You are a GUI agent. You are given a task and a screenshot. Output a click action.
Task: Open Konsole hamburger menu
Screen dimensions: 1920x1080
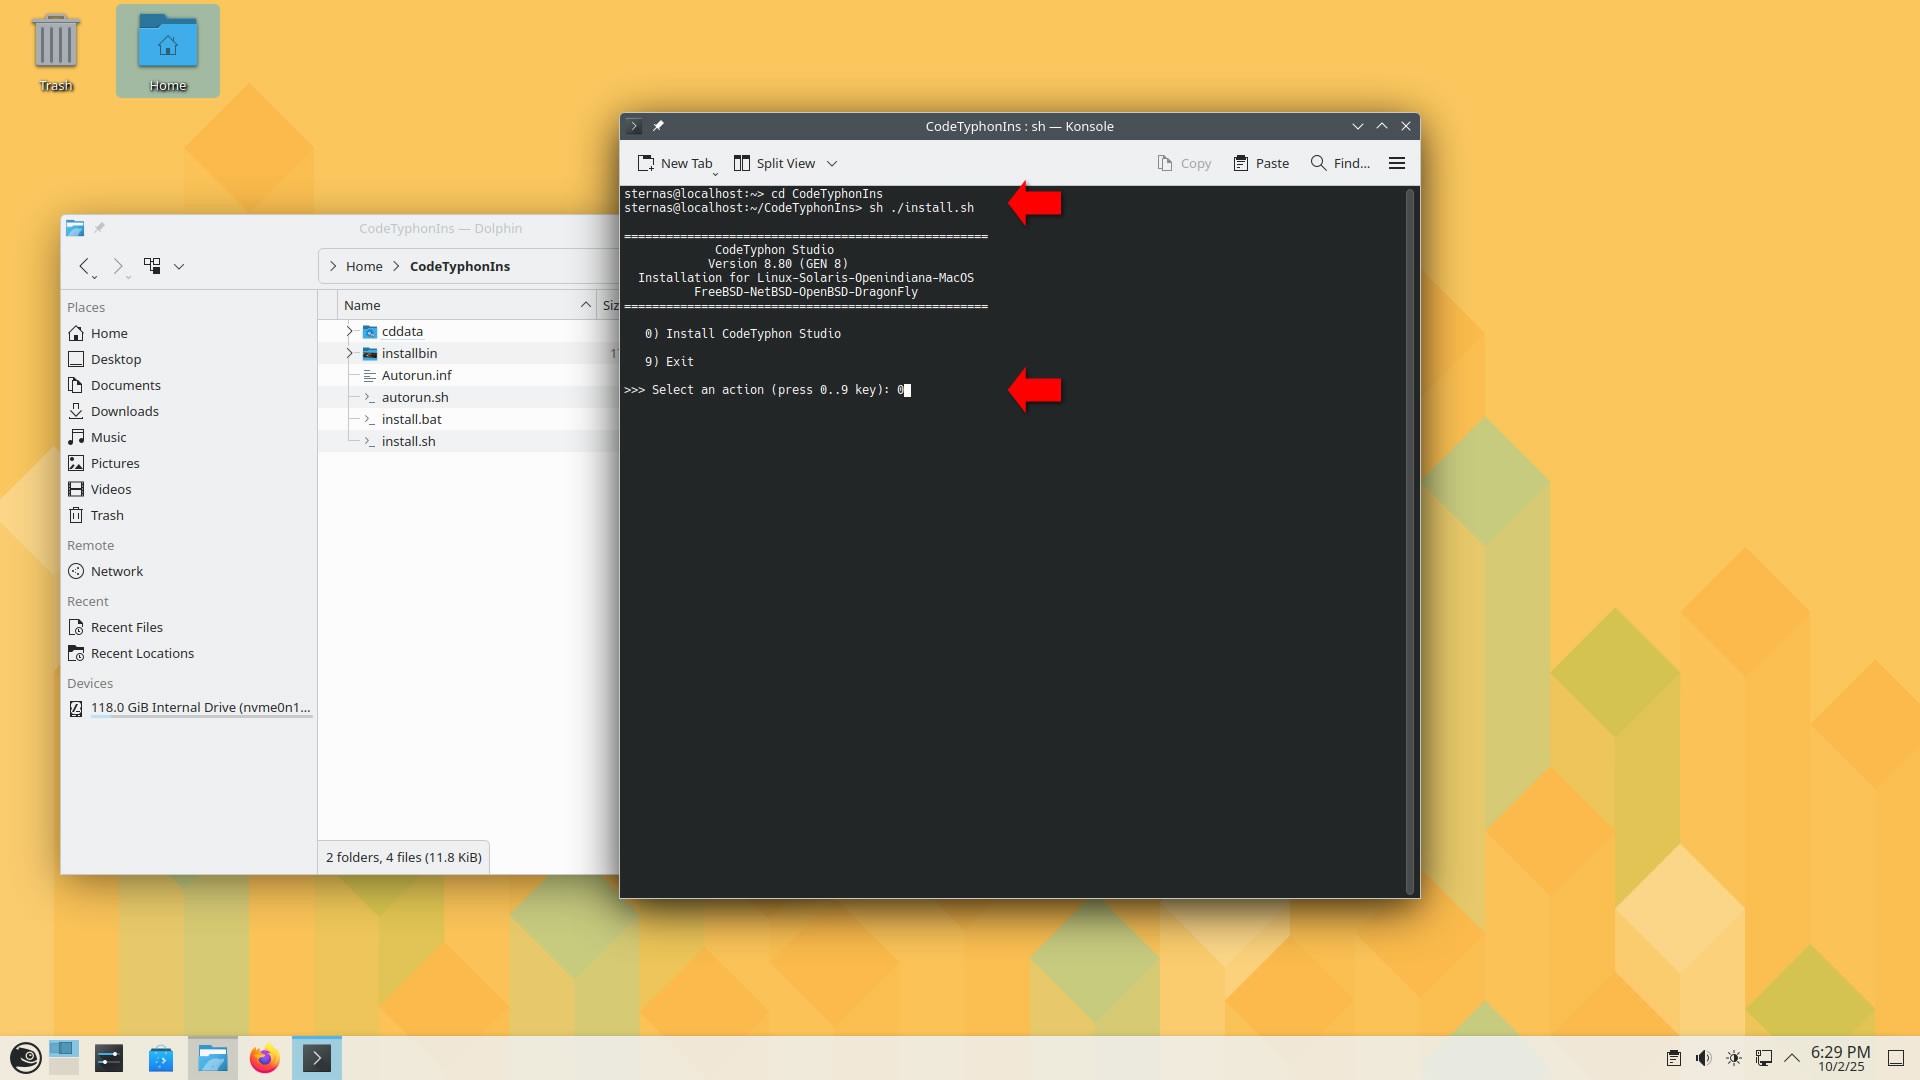click(x=1397, y=163)
